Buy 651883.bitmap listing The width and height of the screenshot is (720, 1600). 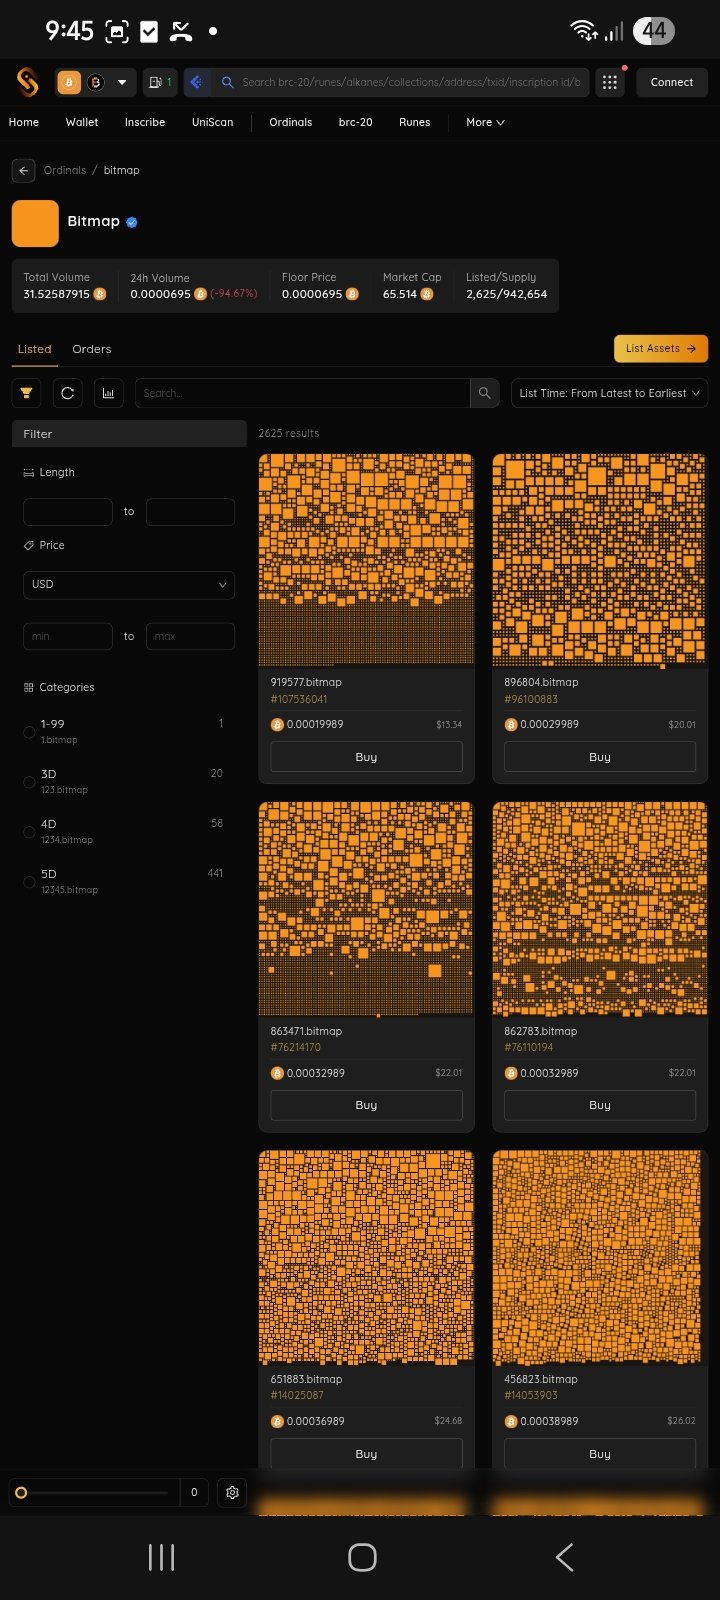(366, 1454)
